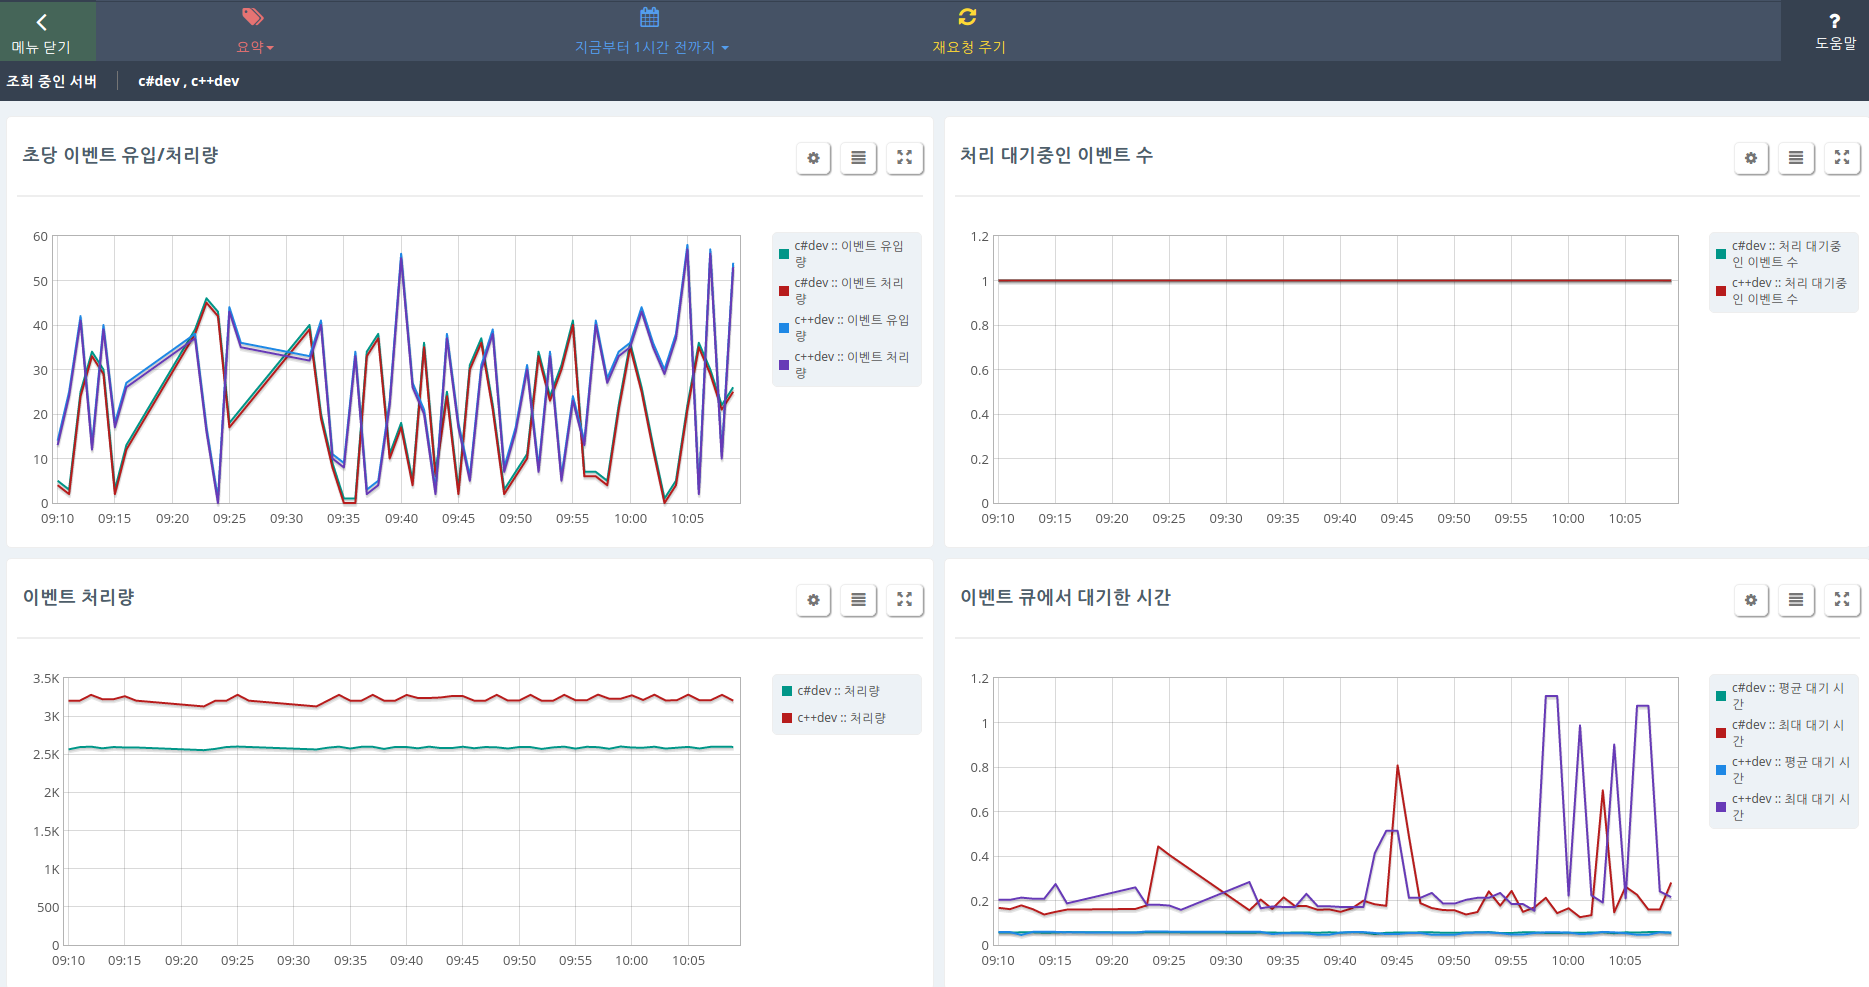
Task: Open list menu for 처리 대기중인 이벤트 수 chart
Action: coord(1797,158)
